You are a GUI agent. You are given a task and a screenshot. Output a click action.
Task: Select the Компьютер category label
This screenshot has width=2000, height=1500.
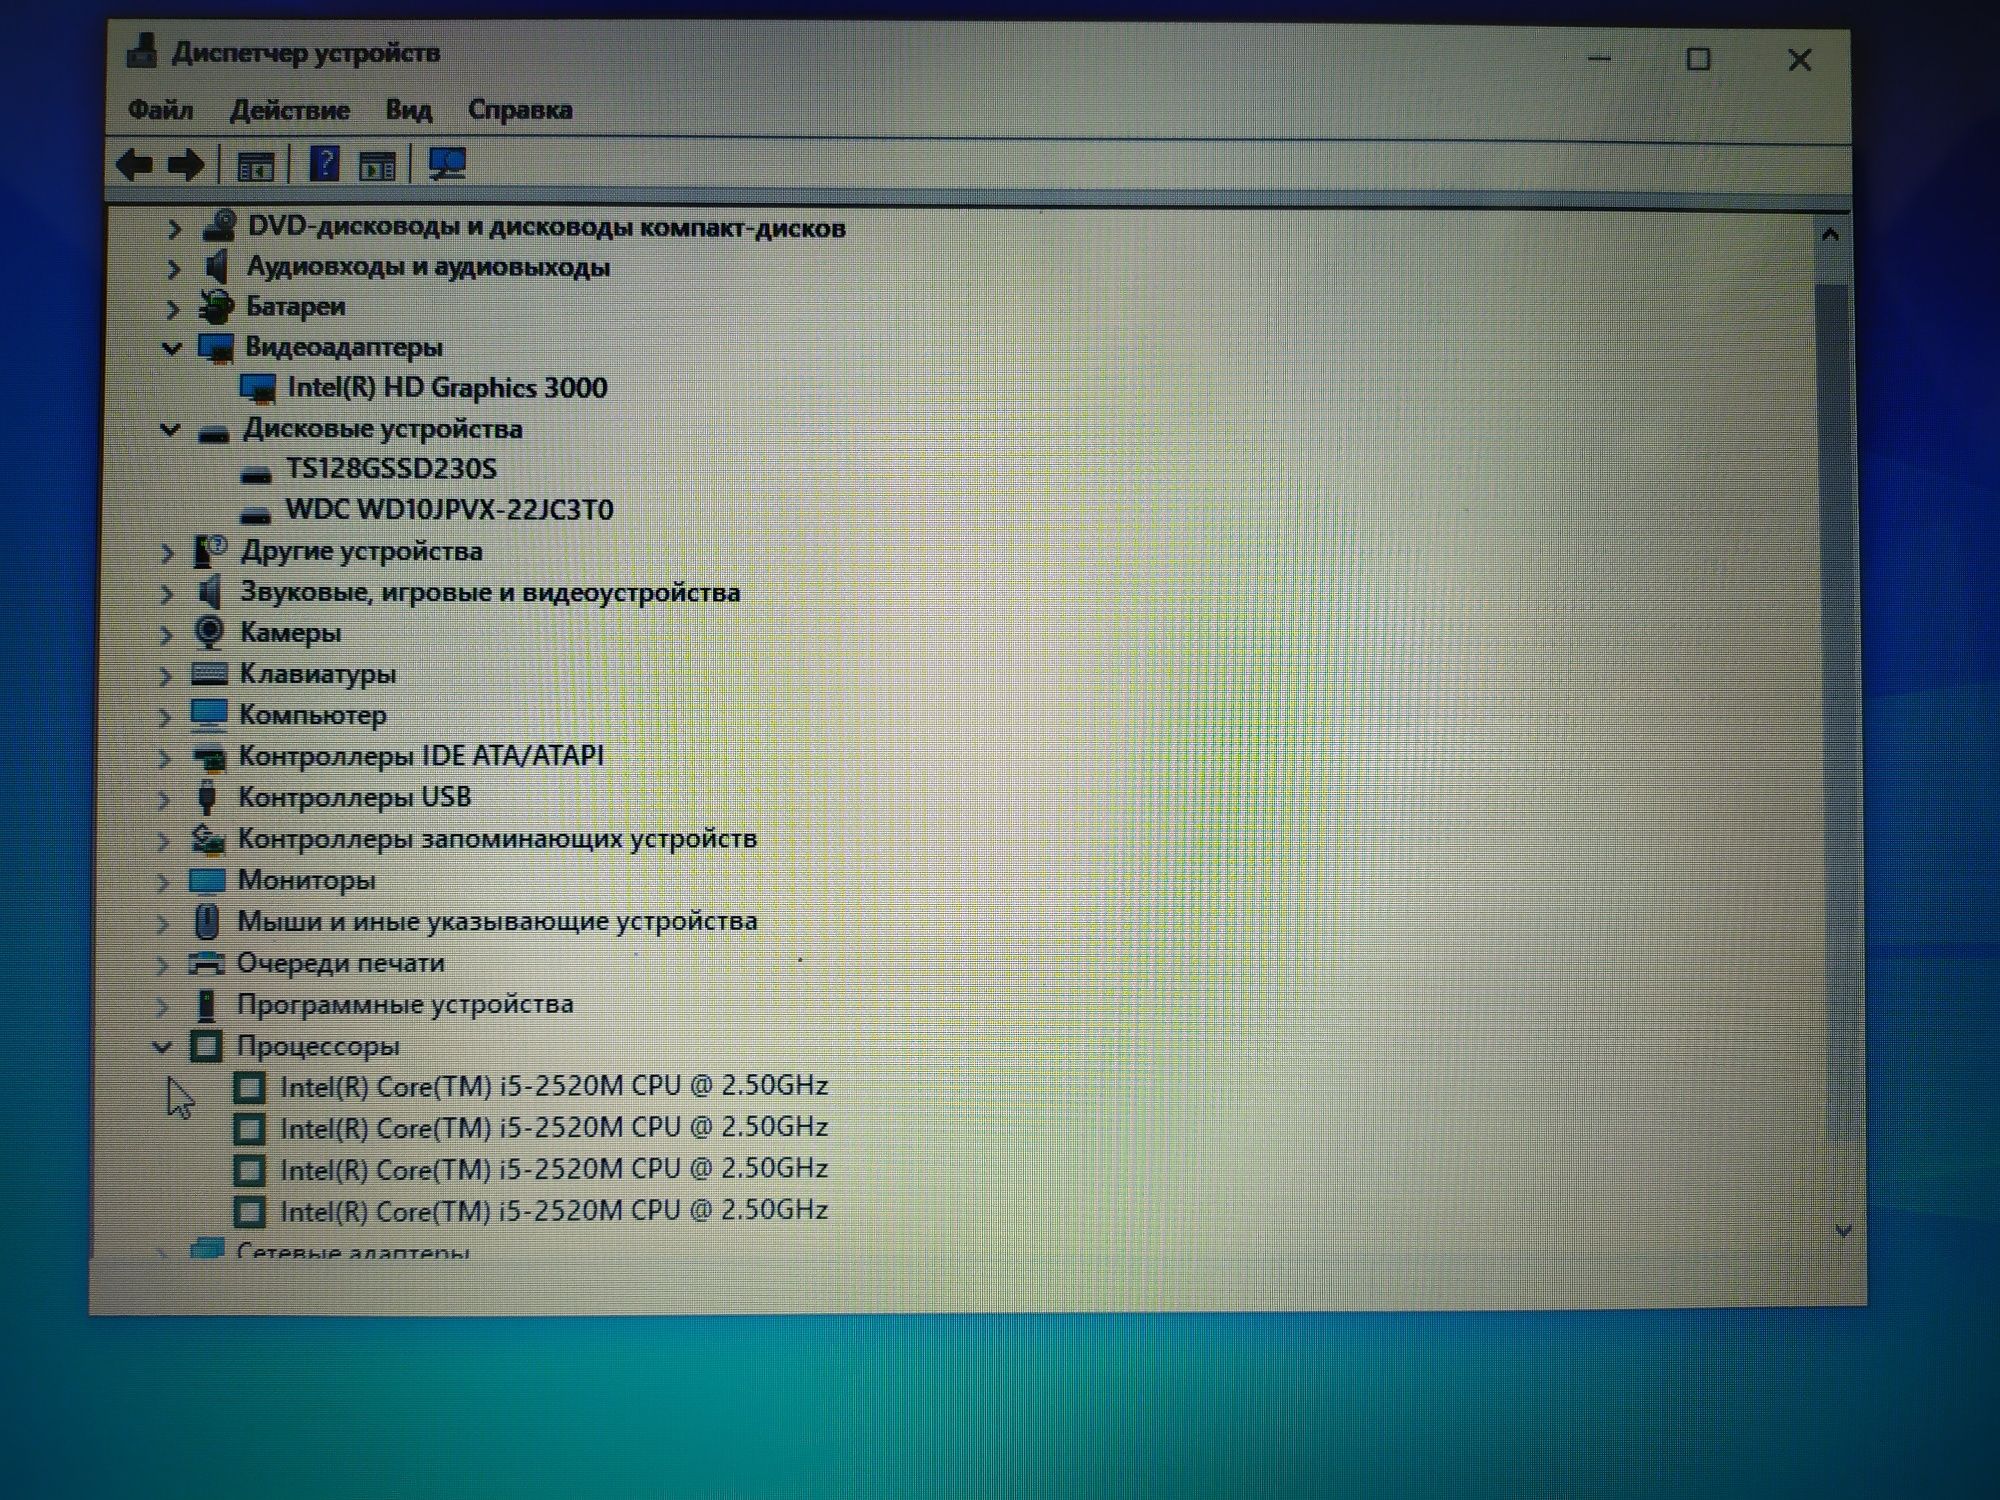click(312, 715)
